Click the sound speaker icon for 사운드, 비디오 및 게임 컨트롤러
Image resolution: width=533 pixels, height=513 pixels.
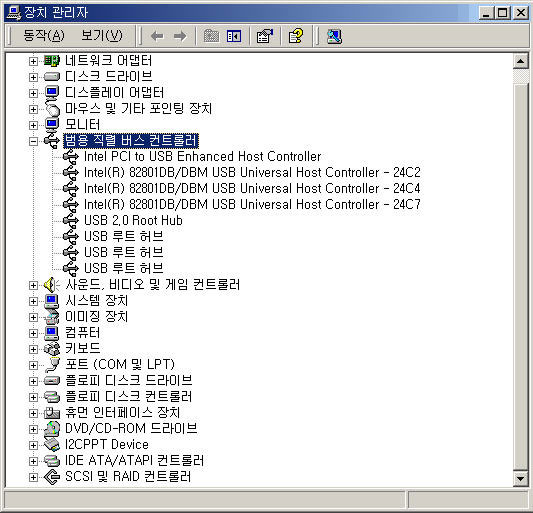pos(52,285)
